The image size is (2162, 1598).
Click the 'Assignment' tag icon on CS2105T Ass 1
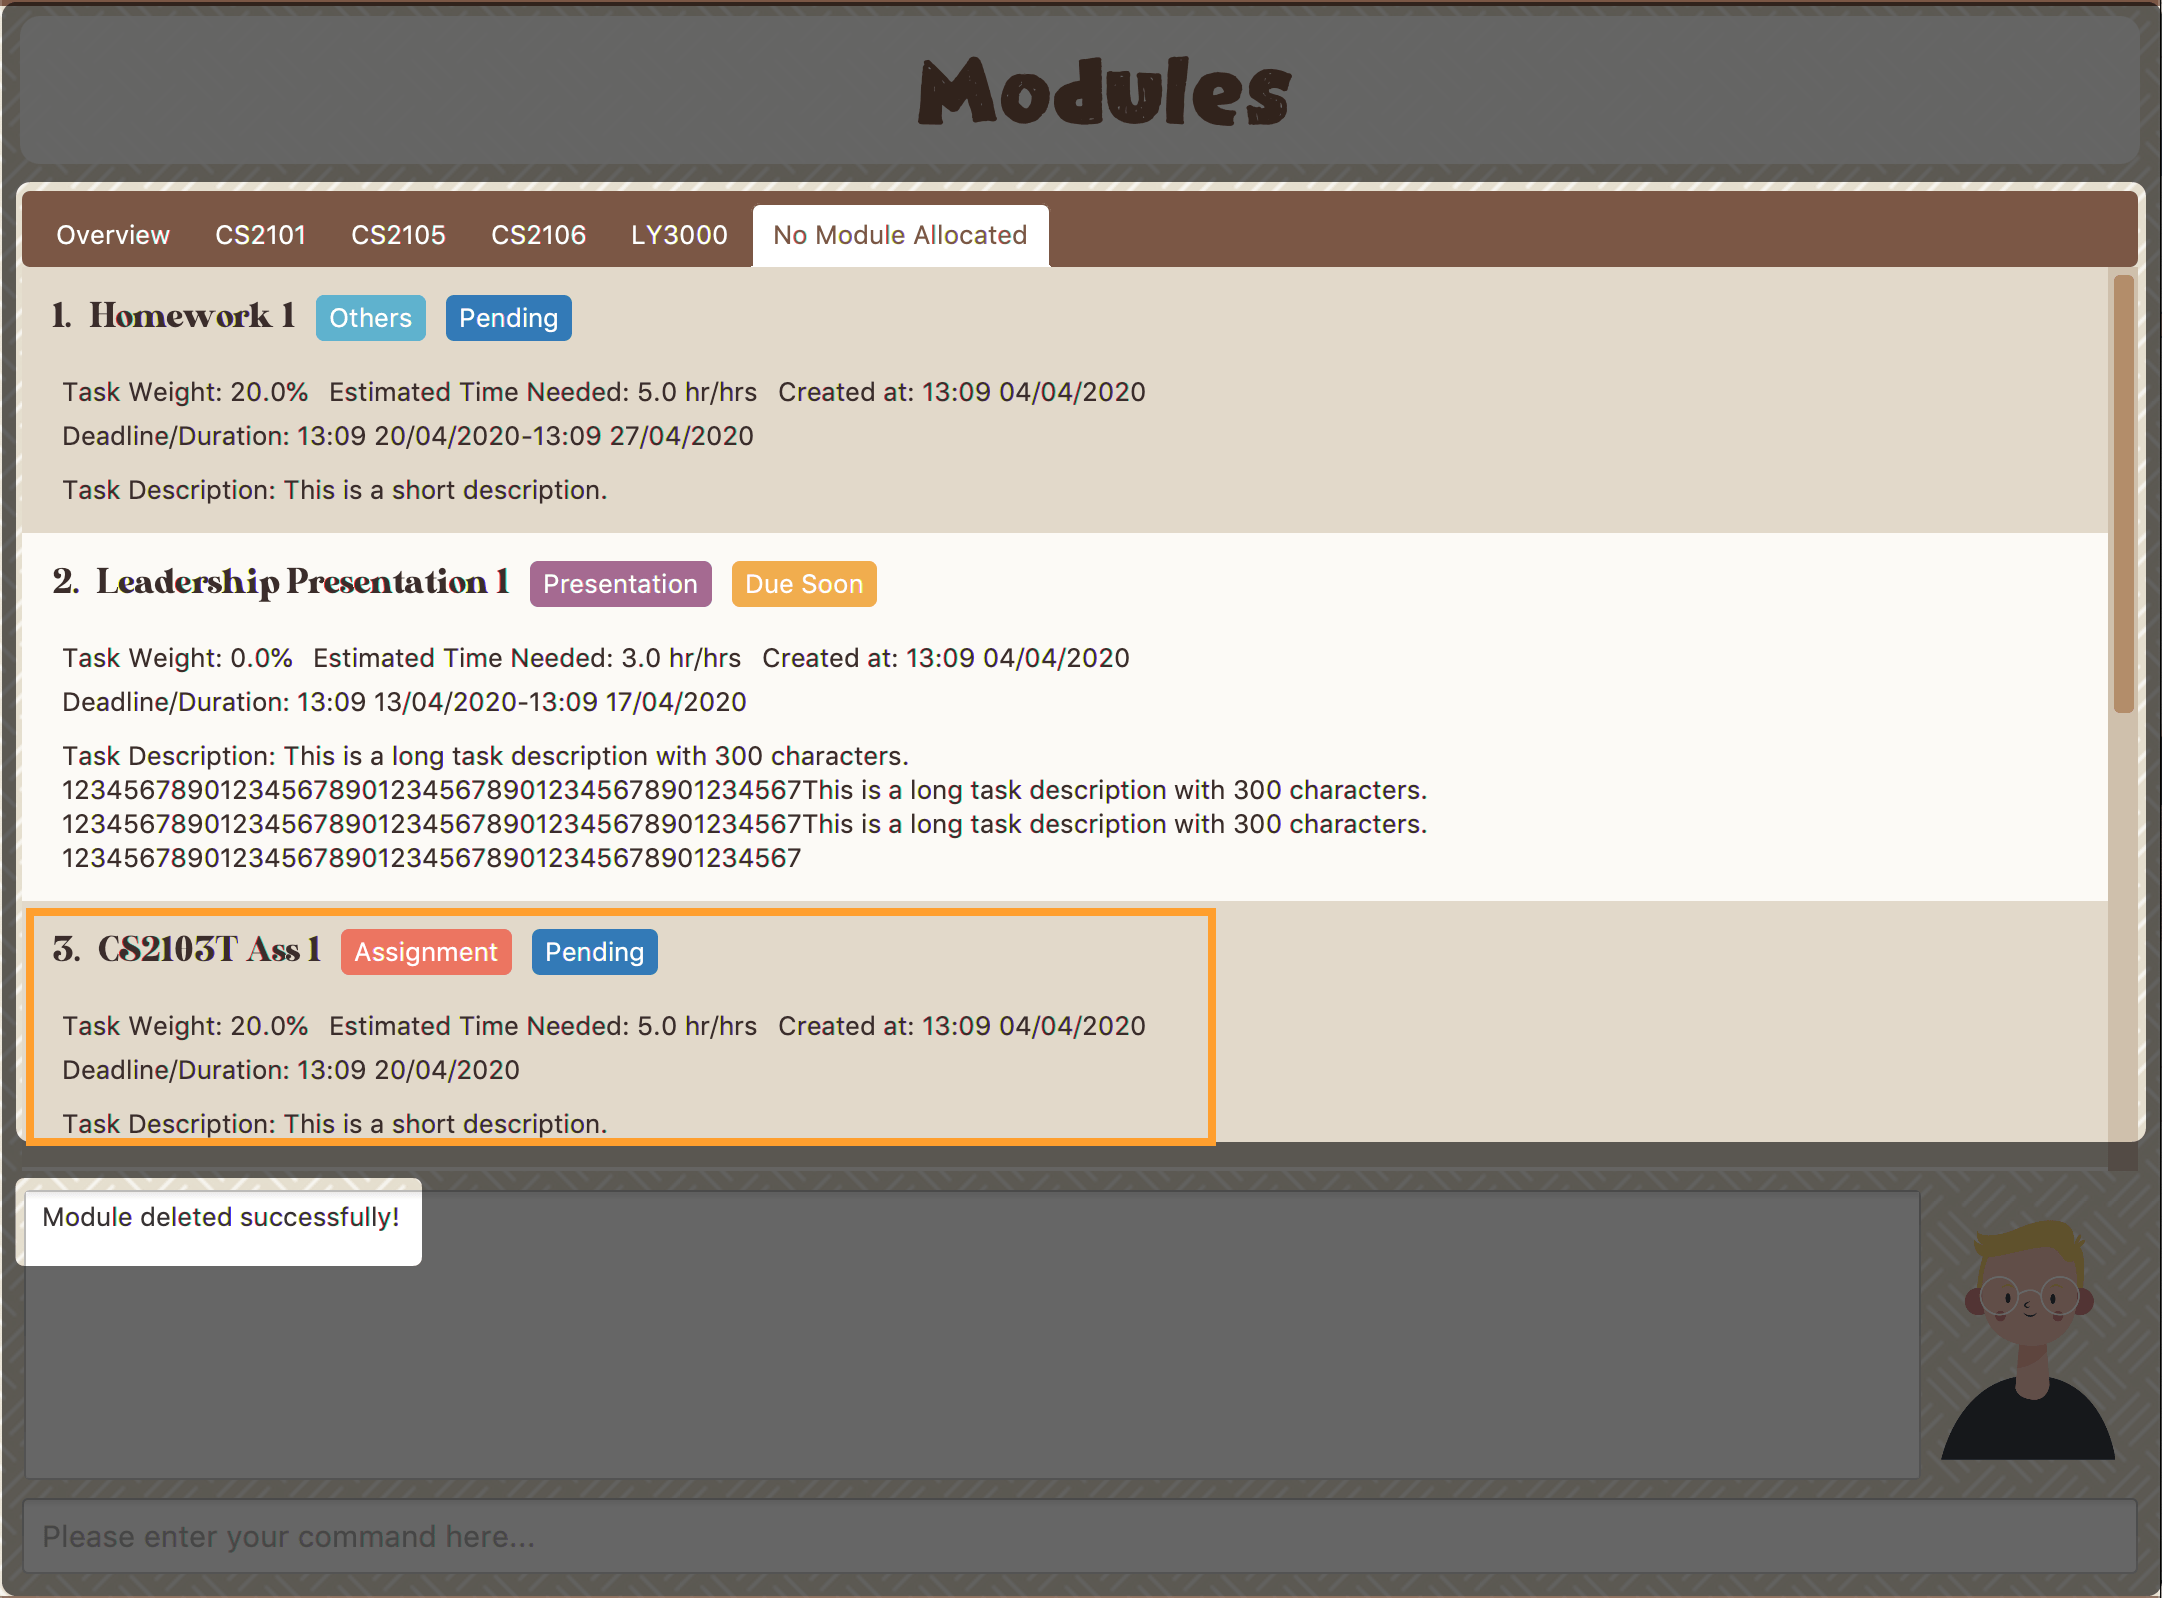pyautogui.click(x=423, y=950)
